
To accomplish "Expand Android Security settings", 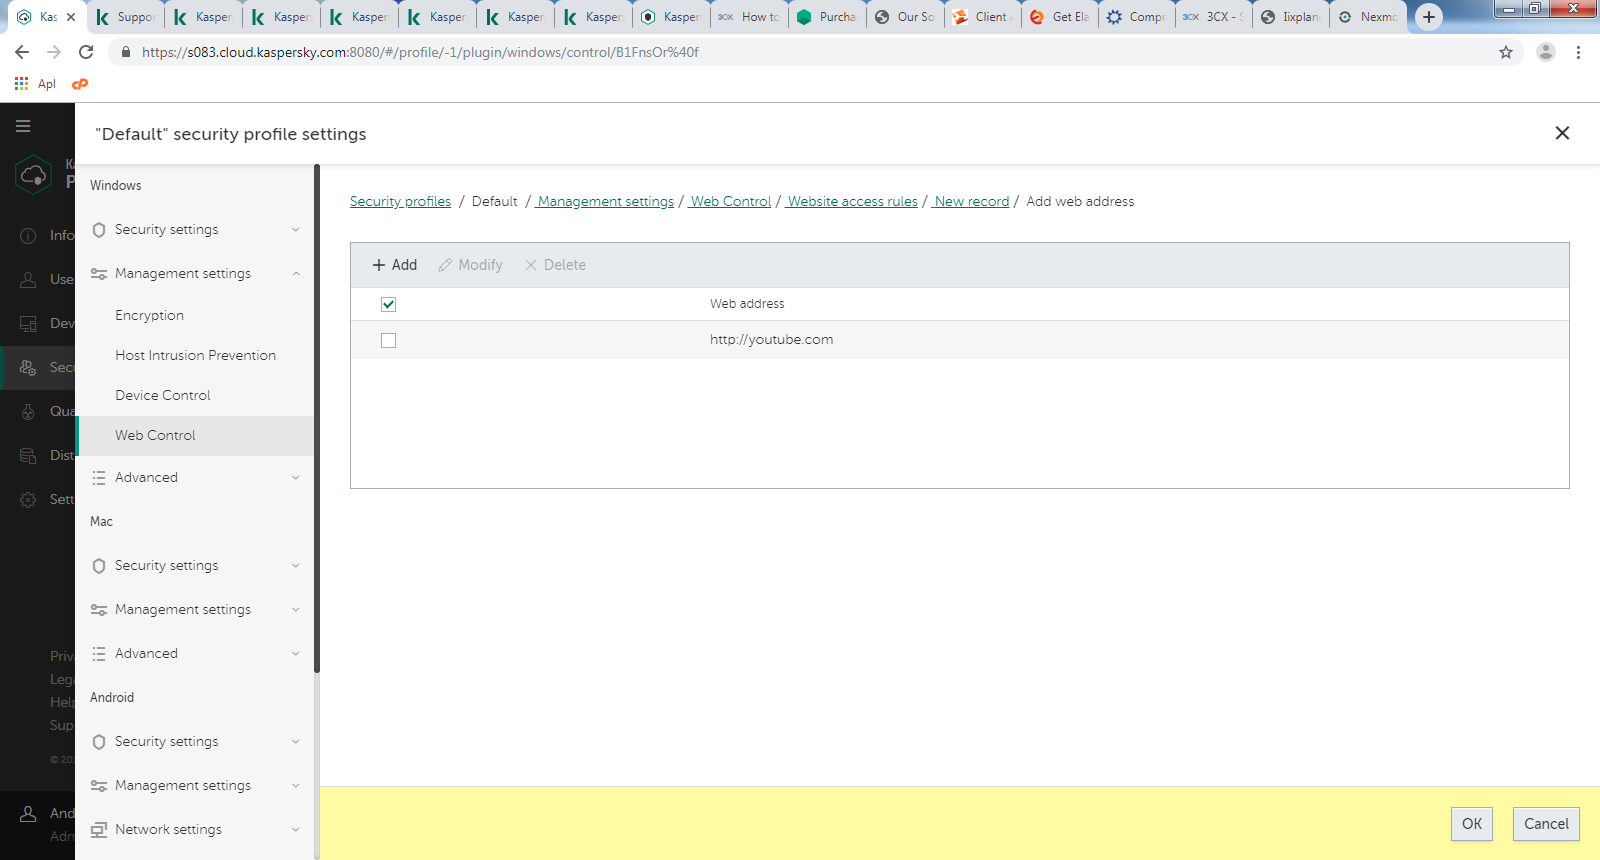I will pyautogui.click(x=296, y=742).
